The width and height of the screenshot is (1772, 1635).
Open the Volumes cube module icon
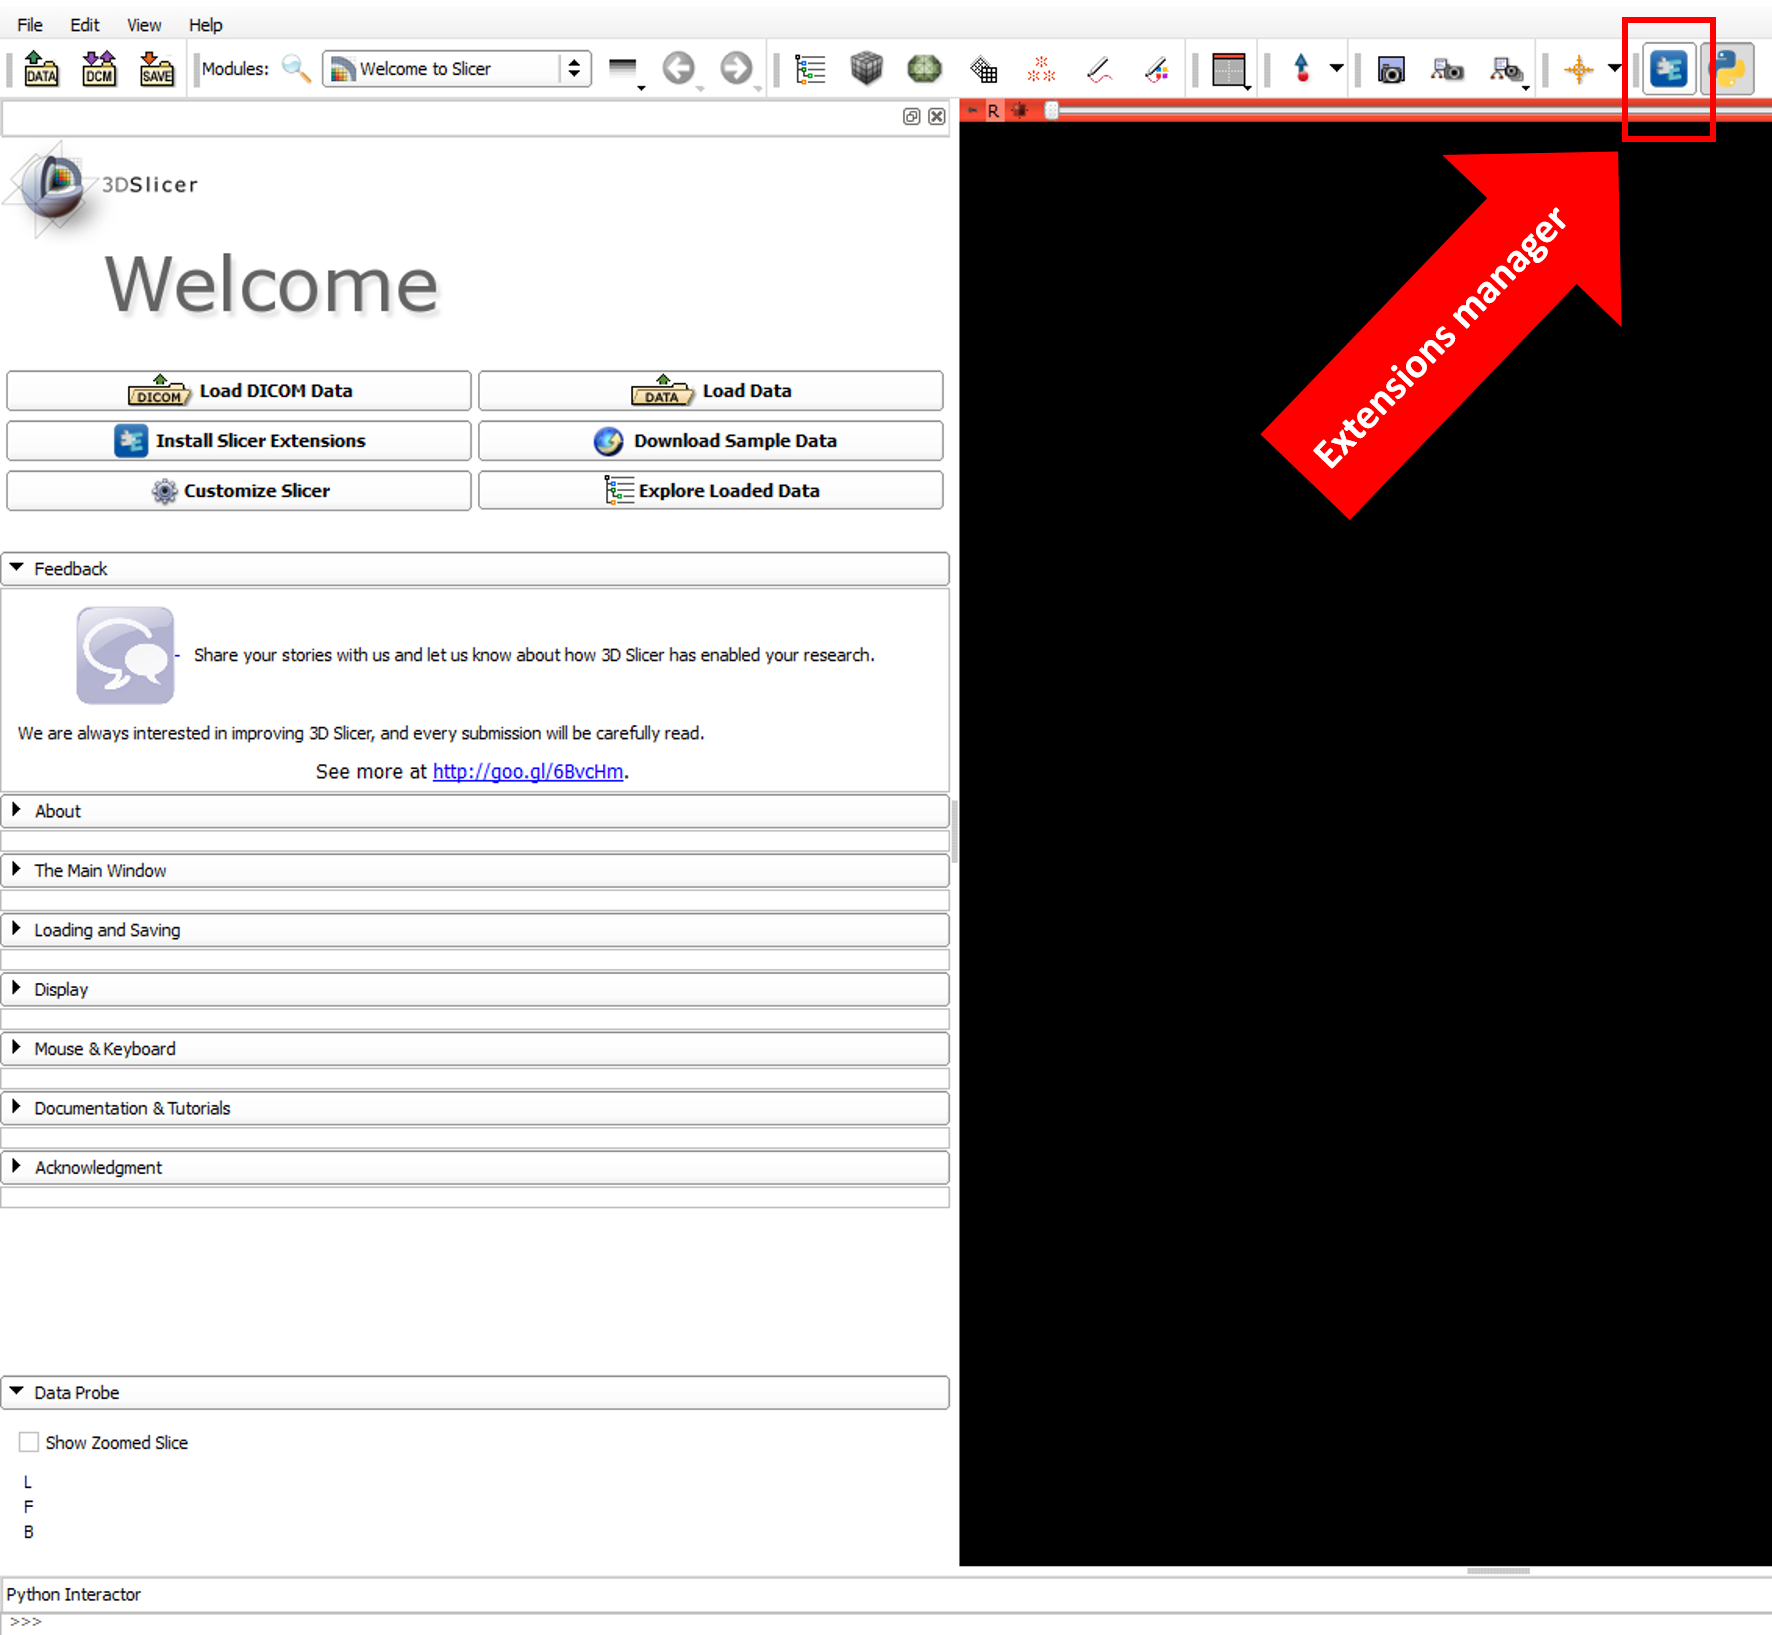click(x=867, y=69)
